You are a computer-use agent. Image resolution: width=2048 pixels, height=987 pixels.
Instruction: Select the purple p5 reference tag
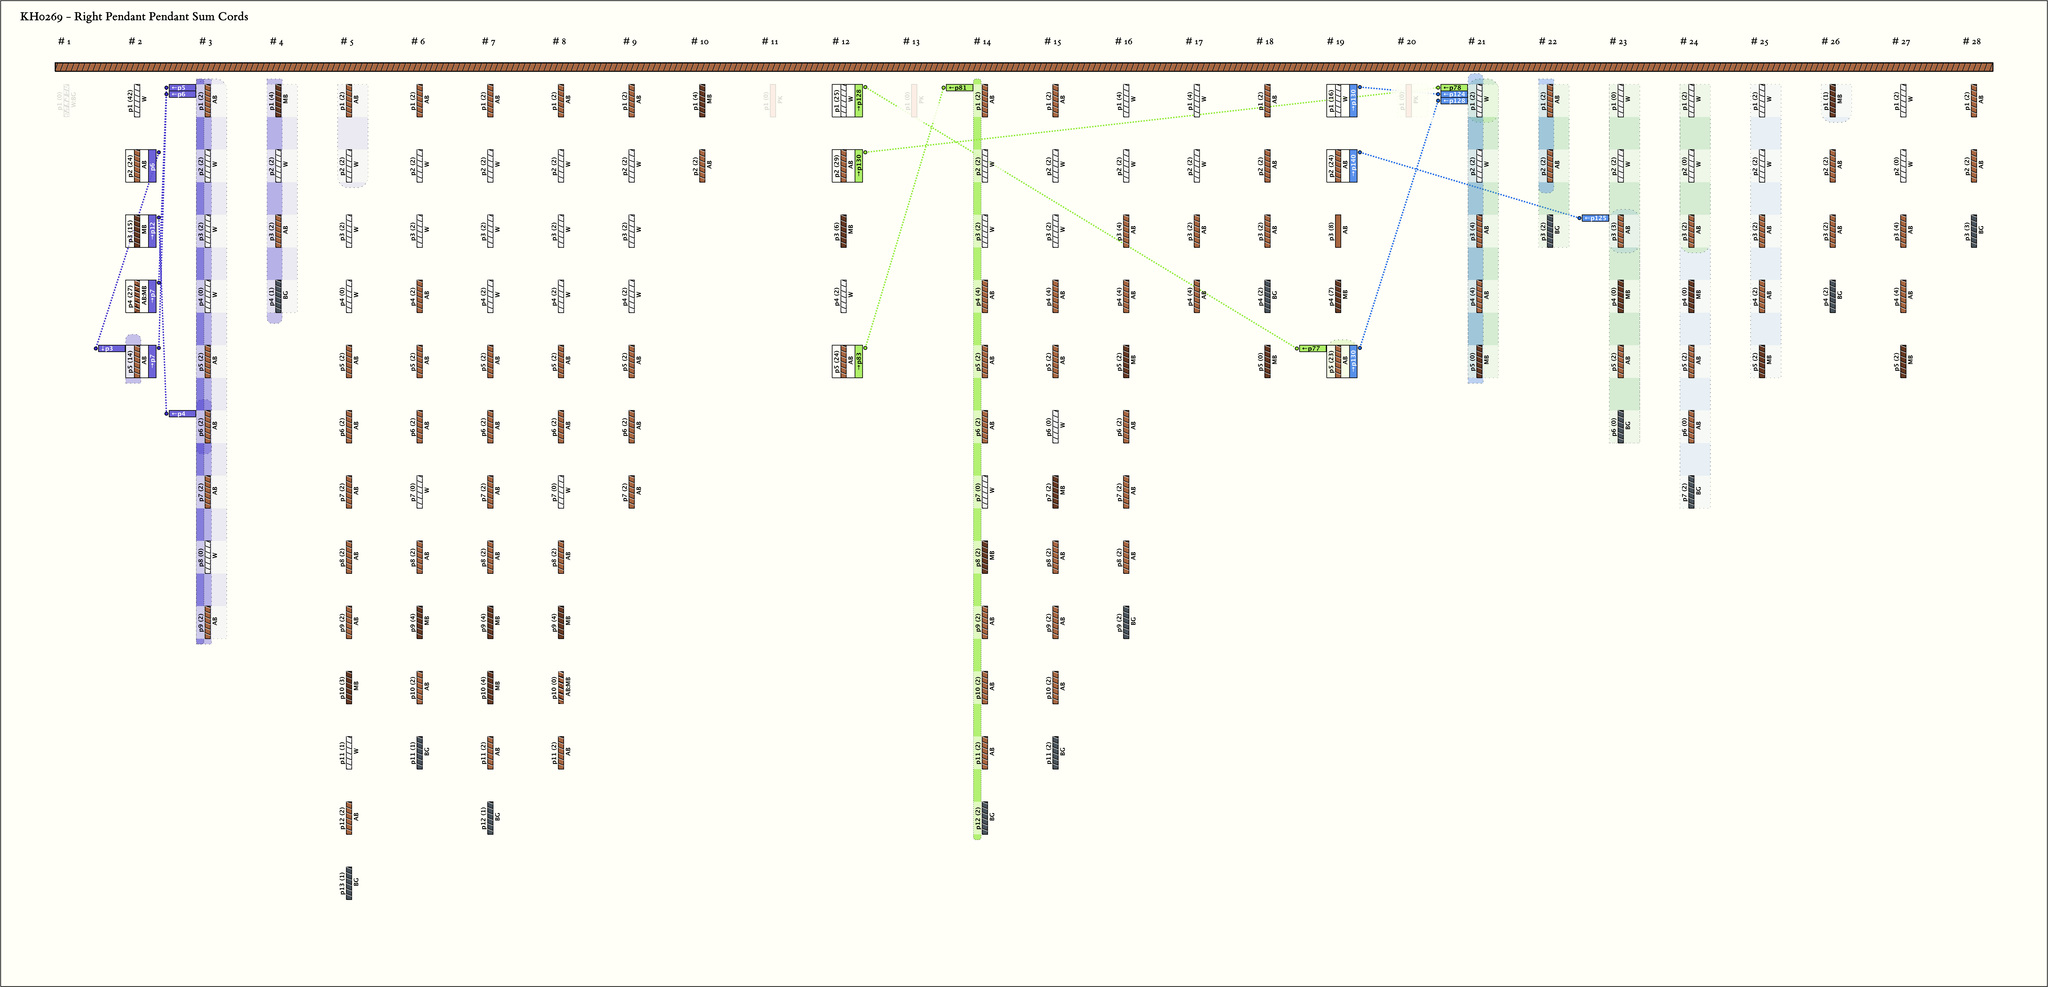(x=181, y=88)
